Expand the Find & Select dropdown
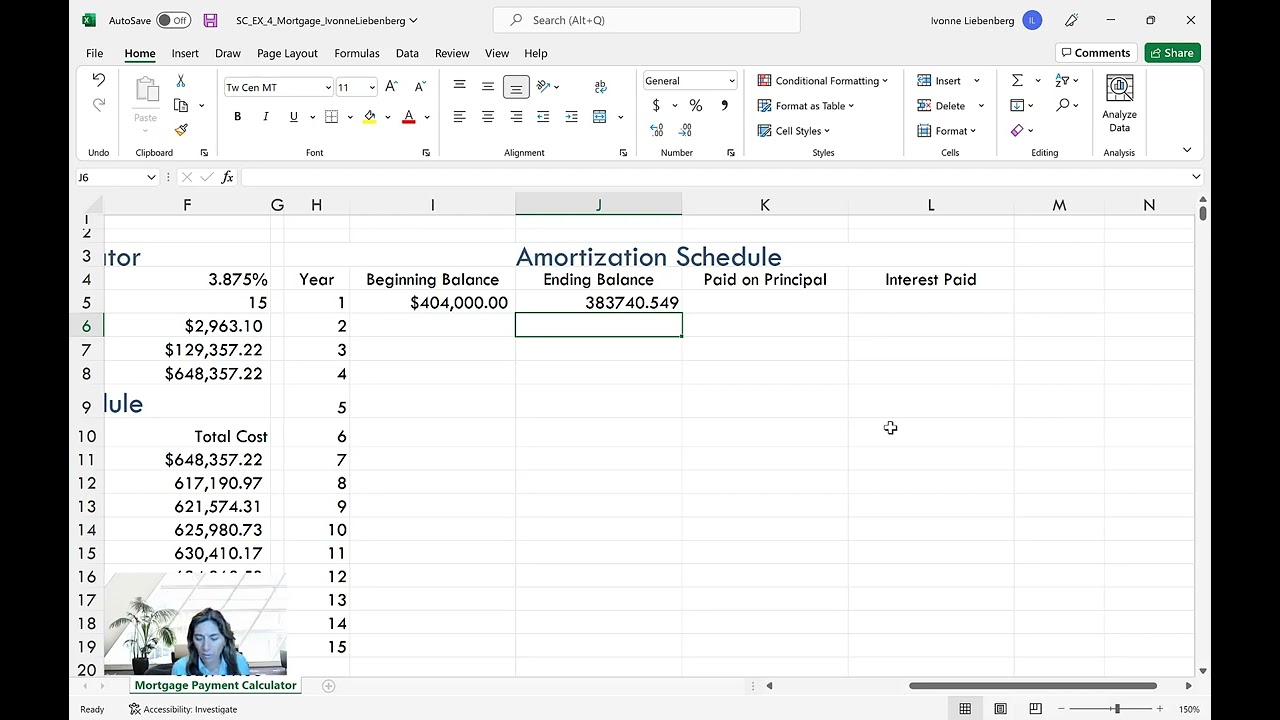 point(1066,105)
